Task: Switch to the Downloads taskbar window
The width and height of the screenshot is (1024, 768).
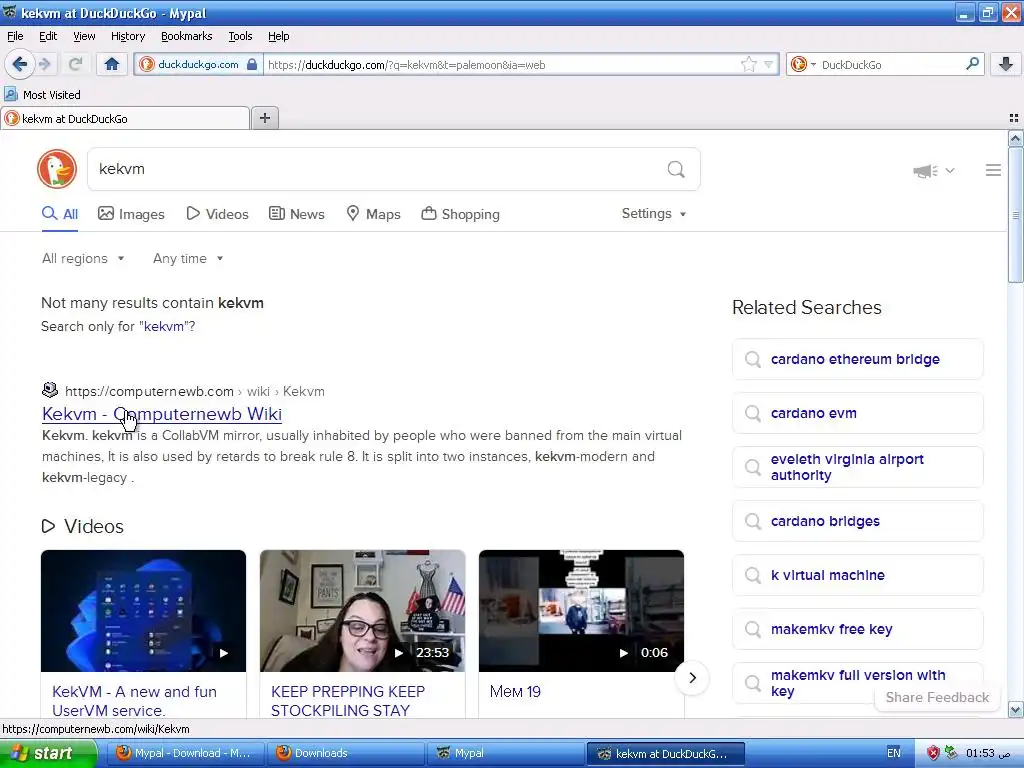Action: (x=346, y=753)
